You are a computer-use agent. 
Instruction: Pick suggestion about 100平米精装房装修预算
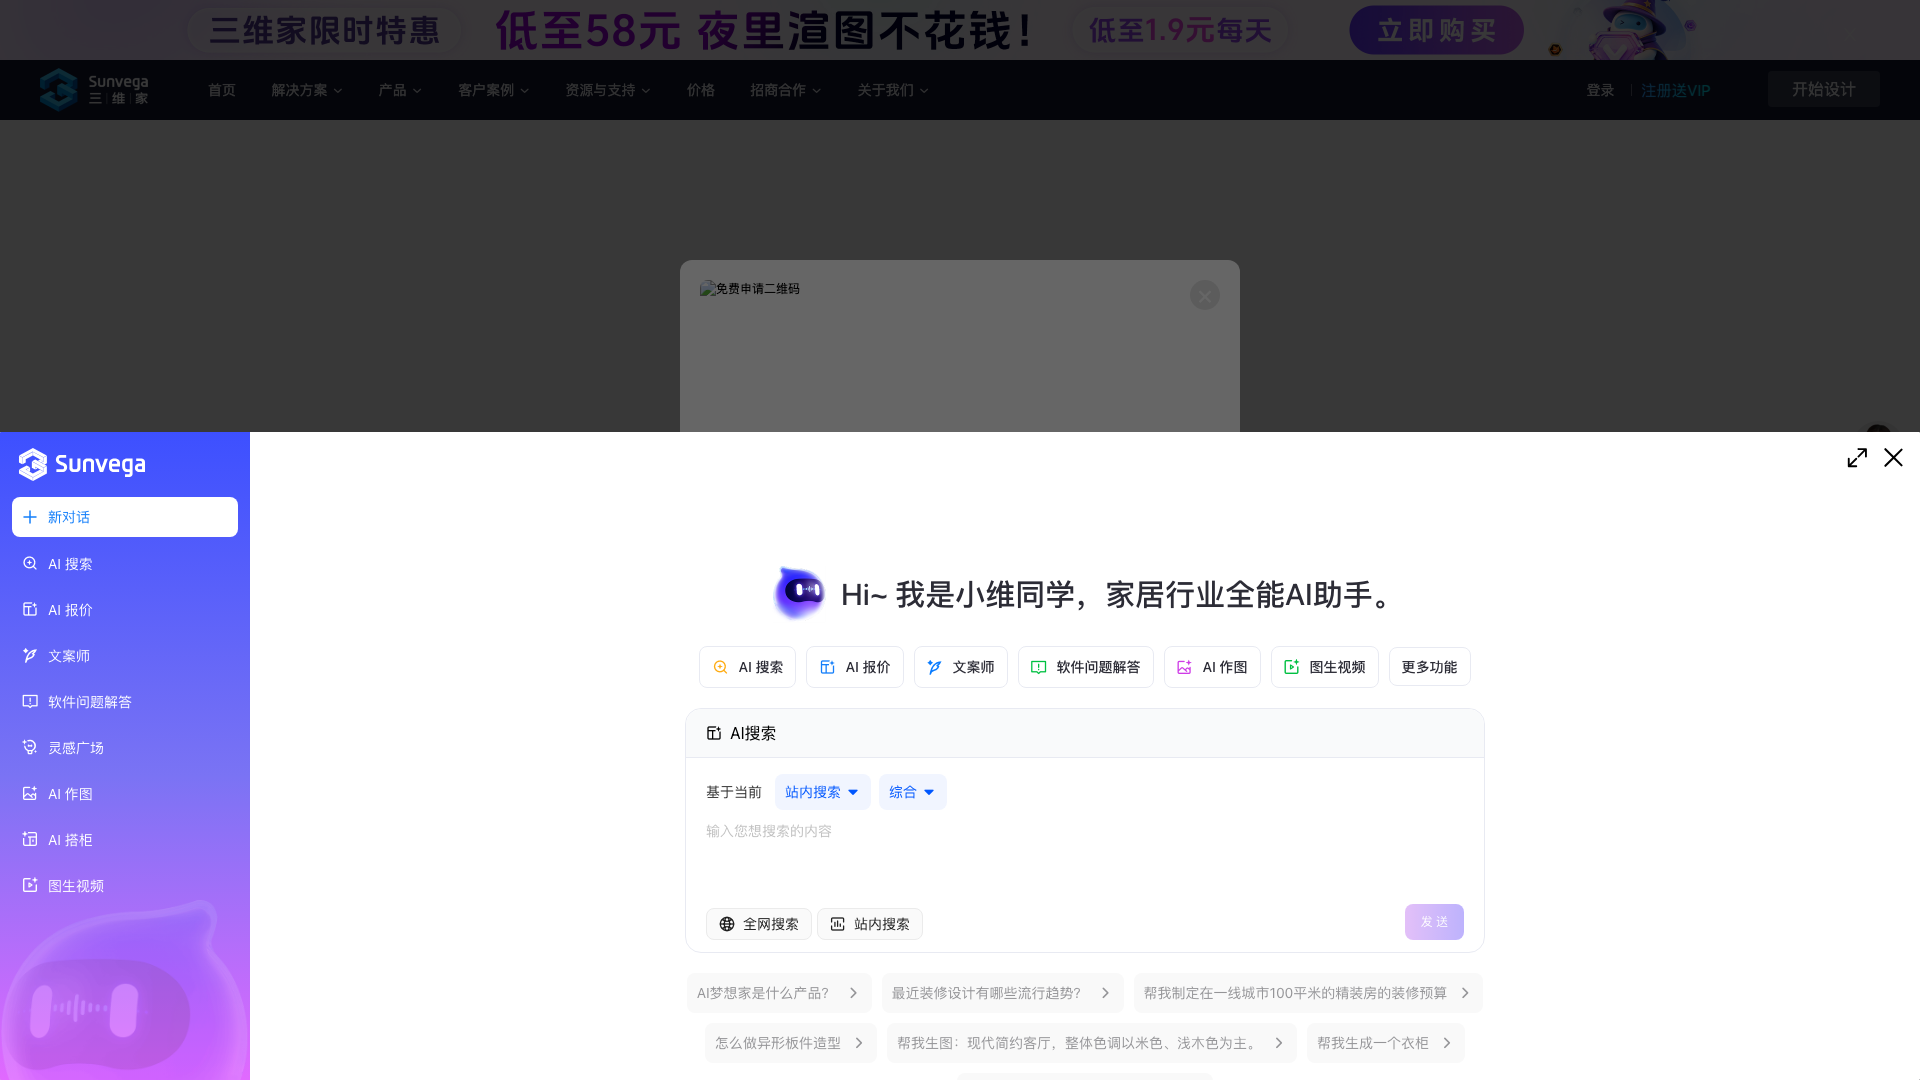(x=1308, y=993)
